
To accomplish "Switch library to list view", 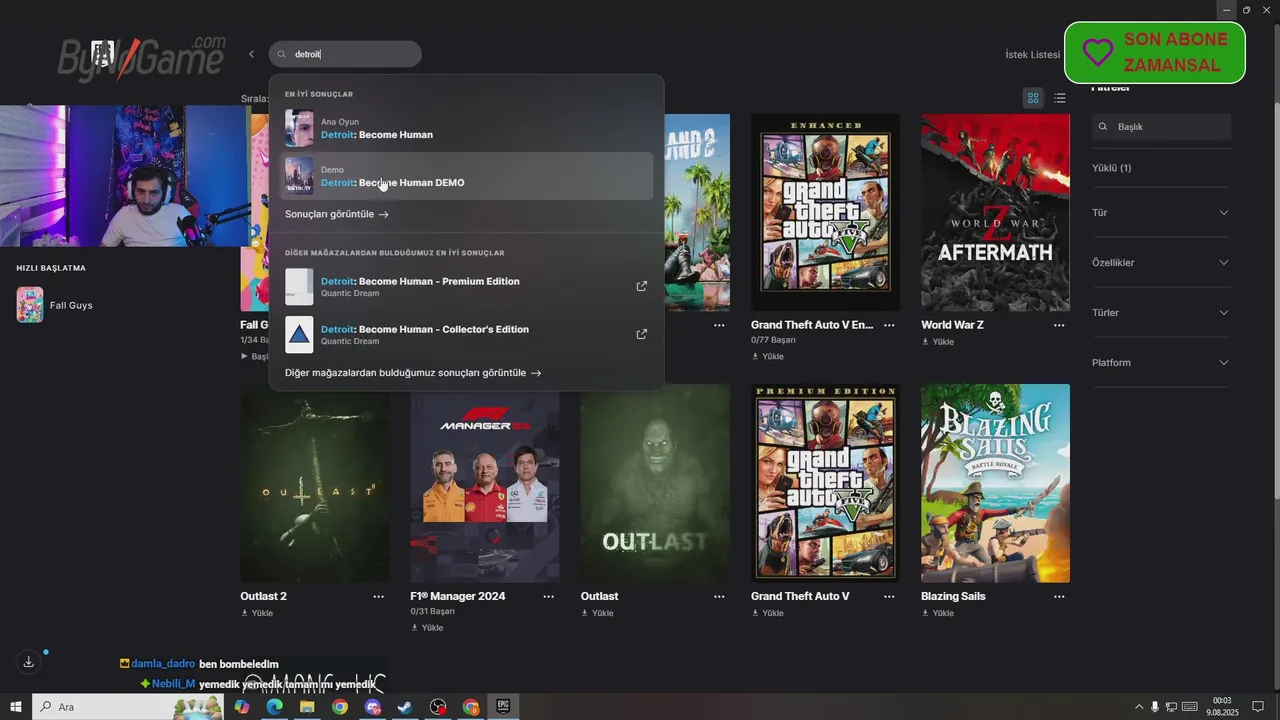I will pos(1060,98).
